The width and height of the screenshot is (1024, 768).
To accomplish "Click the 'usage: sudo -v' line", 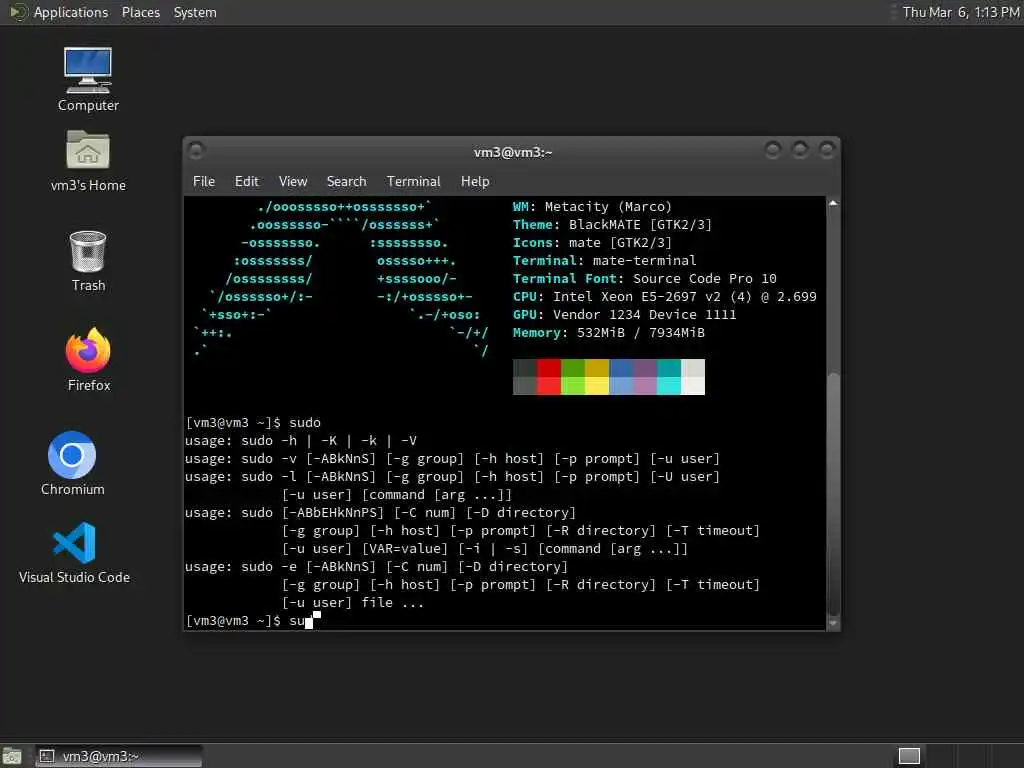I will pyautogui.click(x=452, y=459).
